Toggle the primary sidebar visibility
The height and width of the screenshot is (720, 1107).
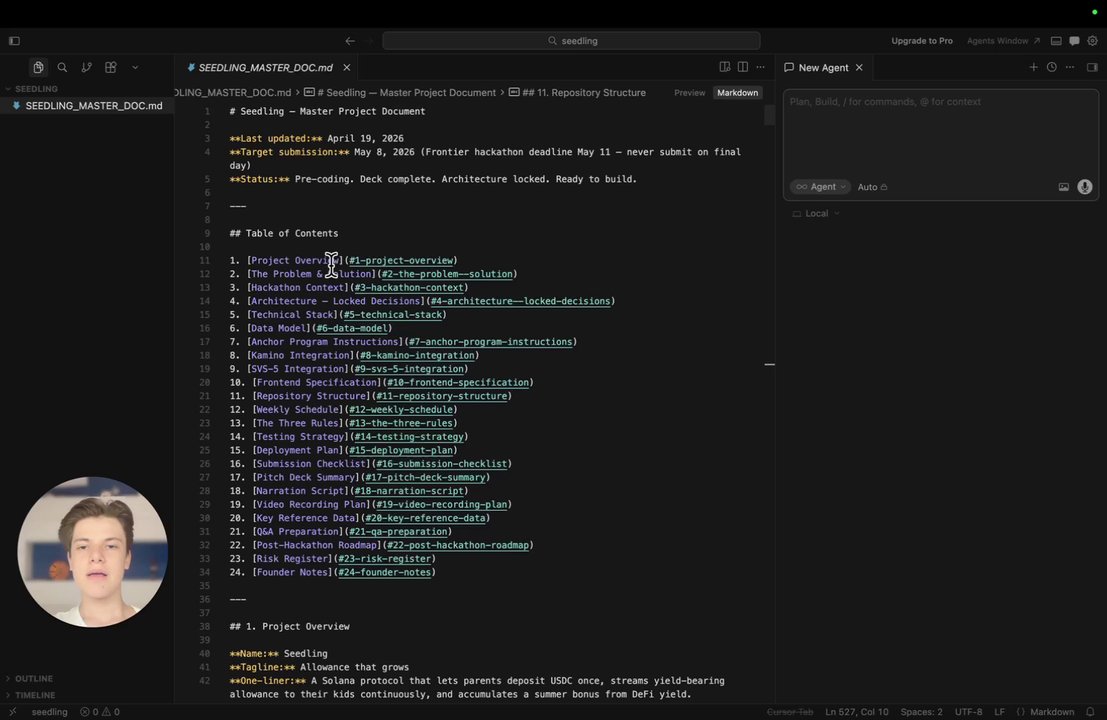pos(14,41)
